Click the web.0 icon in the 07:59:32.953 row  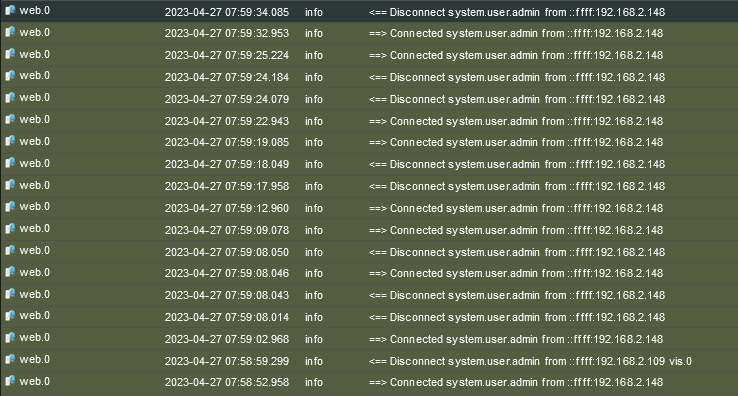10,32
